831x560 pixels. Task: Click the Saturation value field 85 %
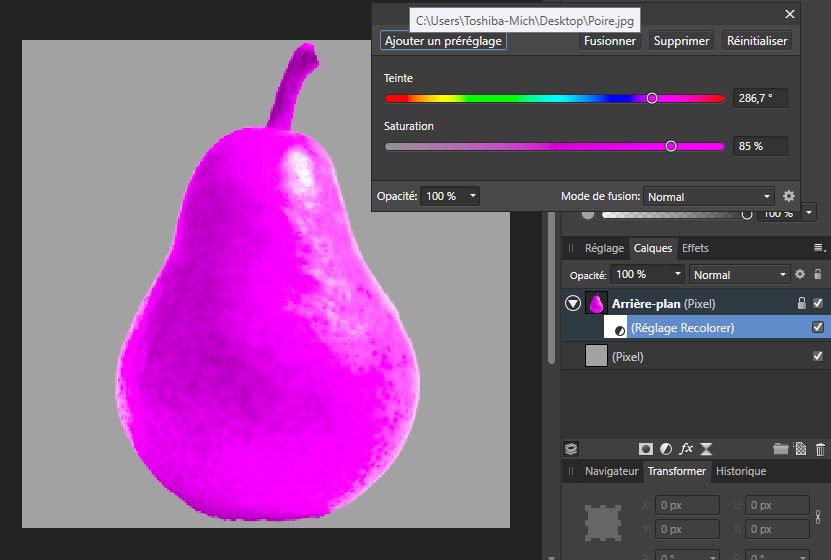point(760,146)
